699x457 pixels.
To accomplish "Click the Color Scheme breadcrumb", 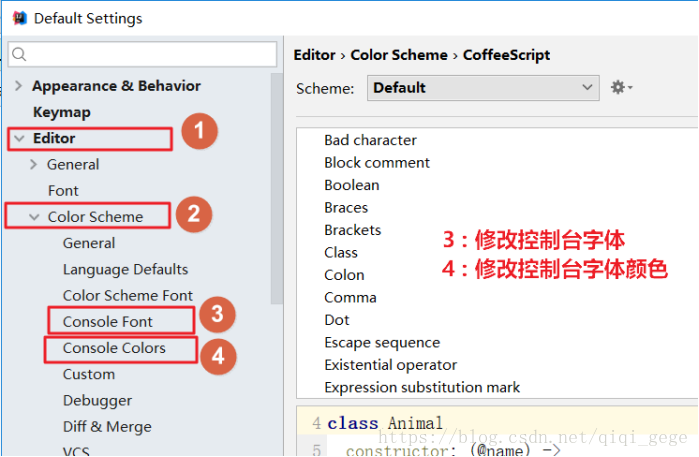I will tap(400, 55).
